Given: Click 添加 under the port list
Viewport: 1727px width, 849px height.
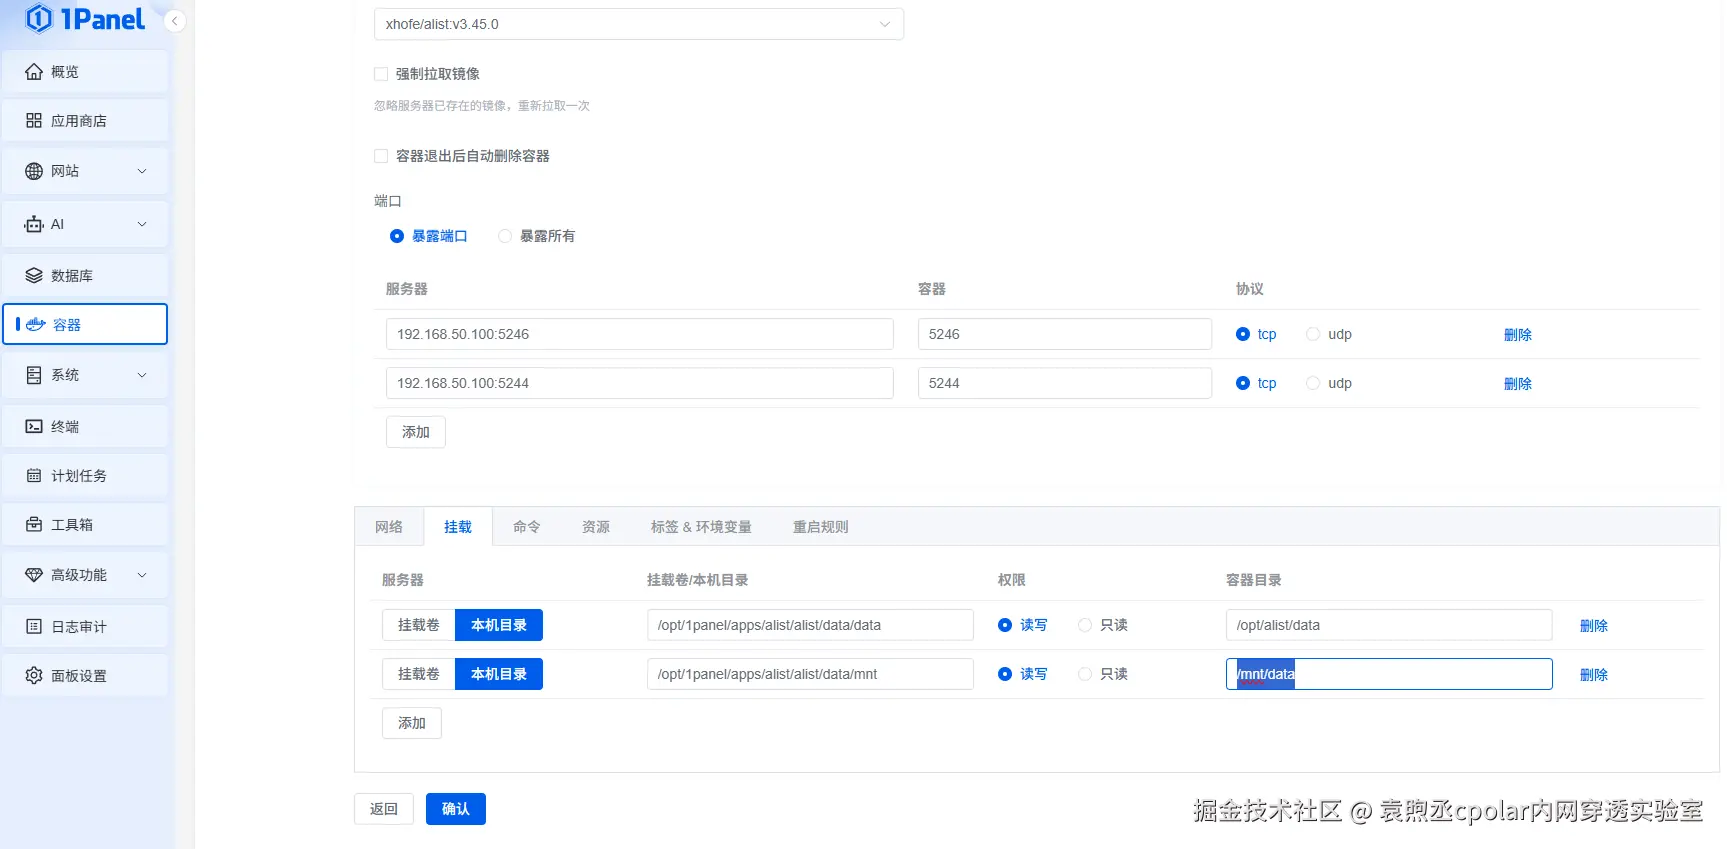Looking at the screenshot, I should click(x=416, y=432).
